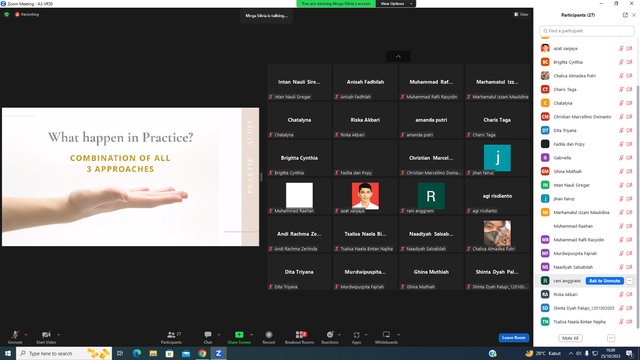Click muted mic icon for Riska Akbari row
The image size is (640, 360).
(621, 294)
